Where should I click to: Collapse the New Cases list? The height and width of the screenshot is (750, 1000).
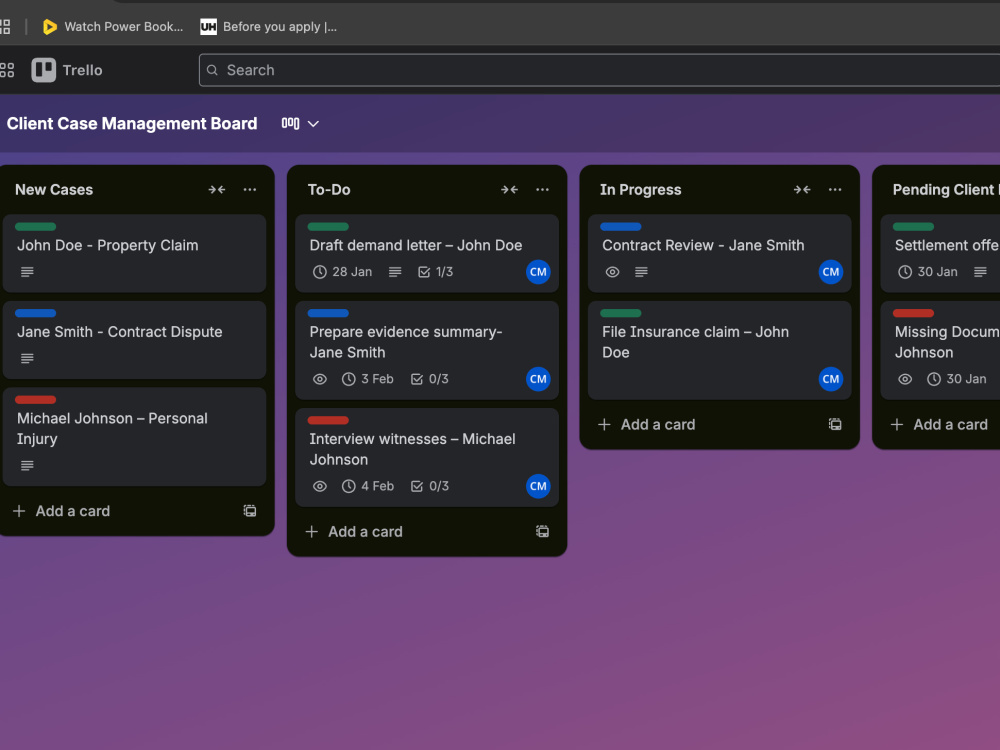tap(217, 189)
